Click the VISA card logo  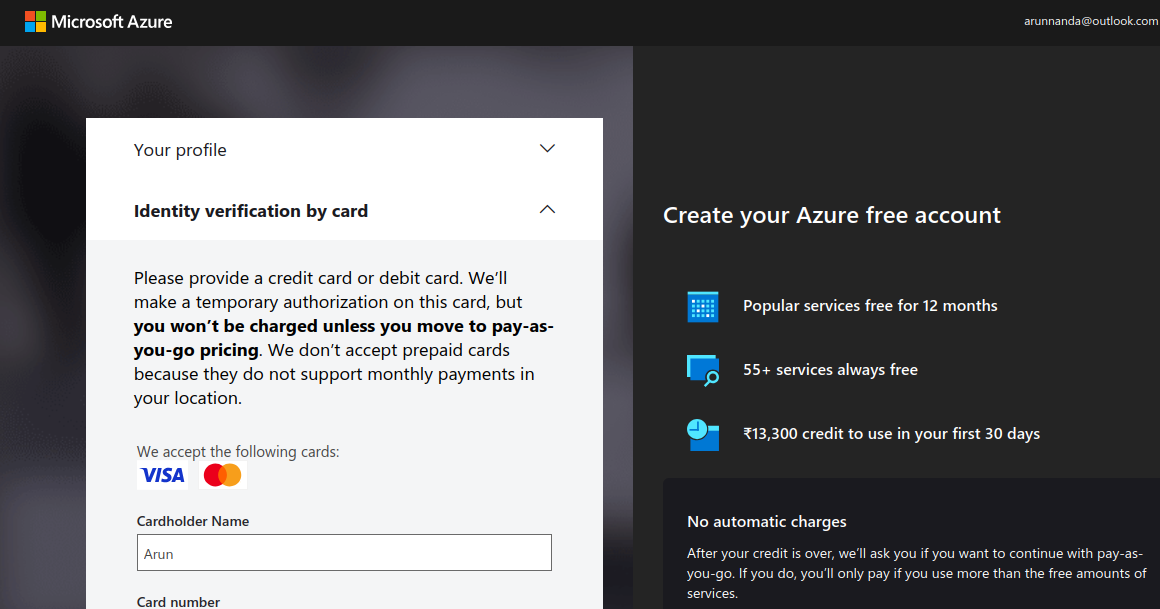point(163,475)
